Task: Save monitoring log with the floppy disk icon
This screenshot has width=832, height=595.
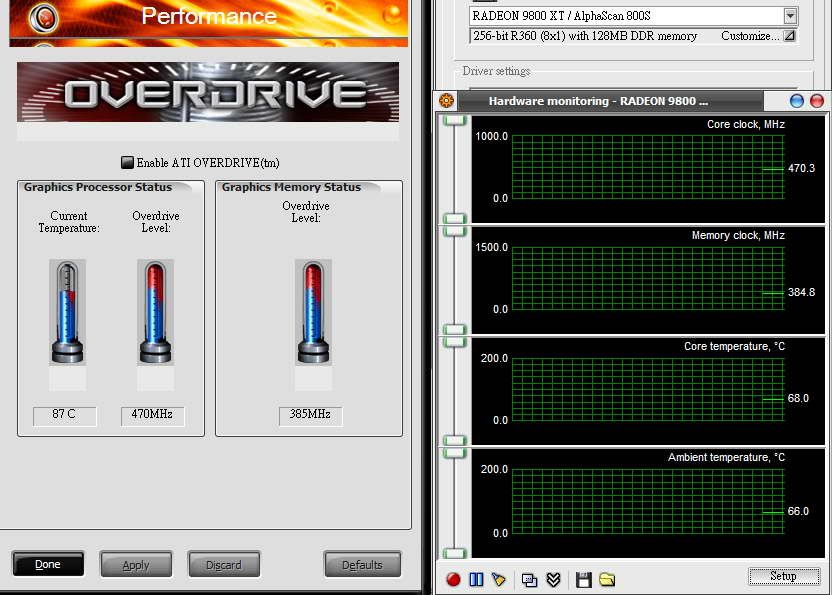Action: coord(583,580)
